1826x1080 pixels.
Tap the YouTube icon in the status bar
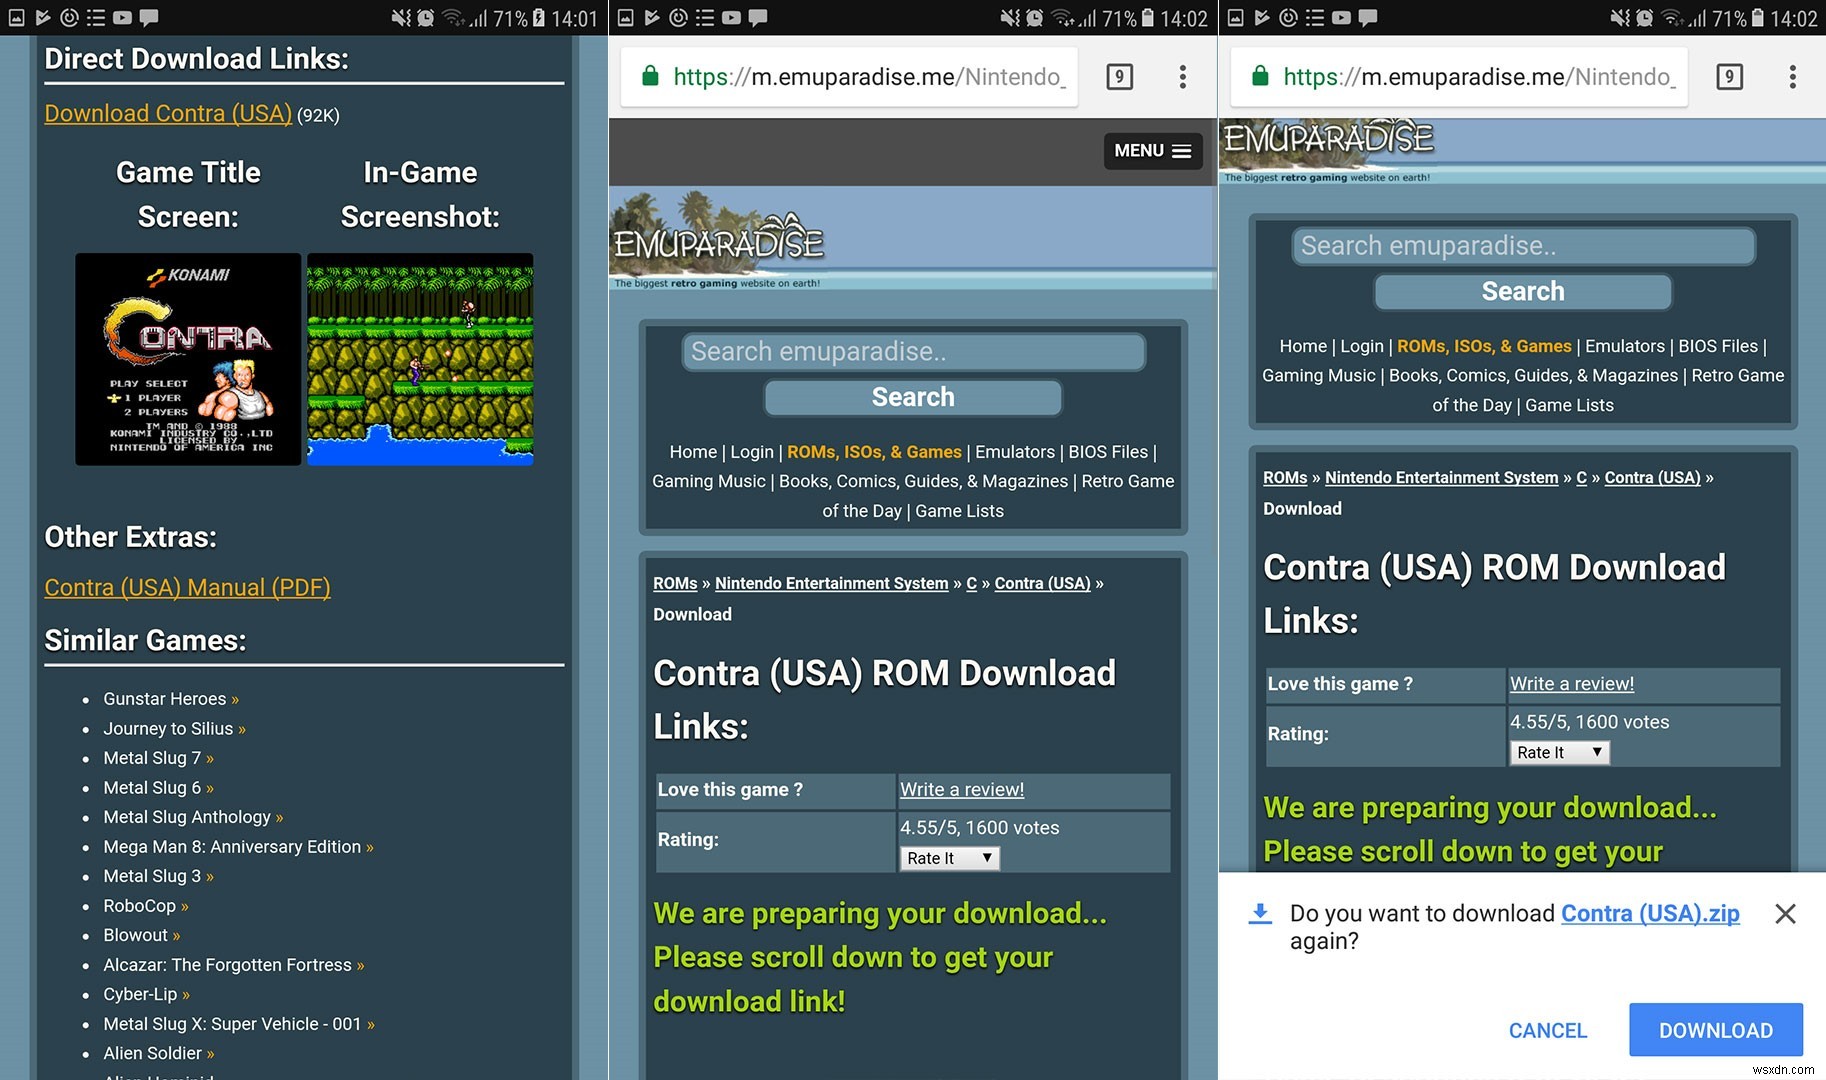click(122, 17)
